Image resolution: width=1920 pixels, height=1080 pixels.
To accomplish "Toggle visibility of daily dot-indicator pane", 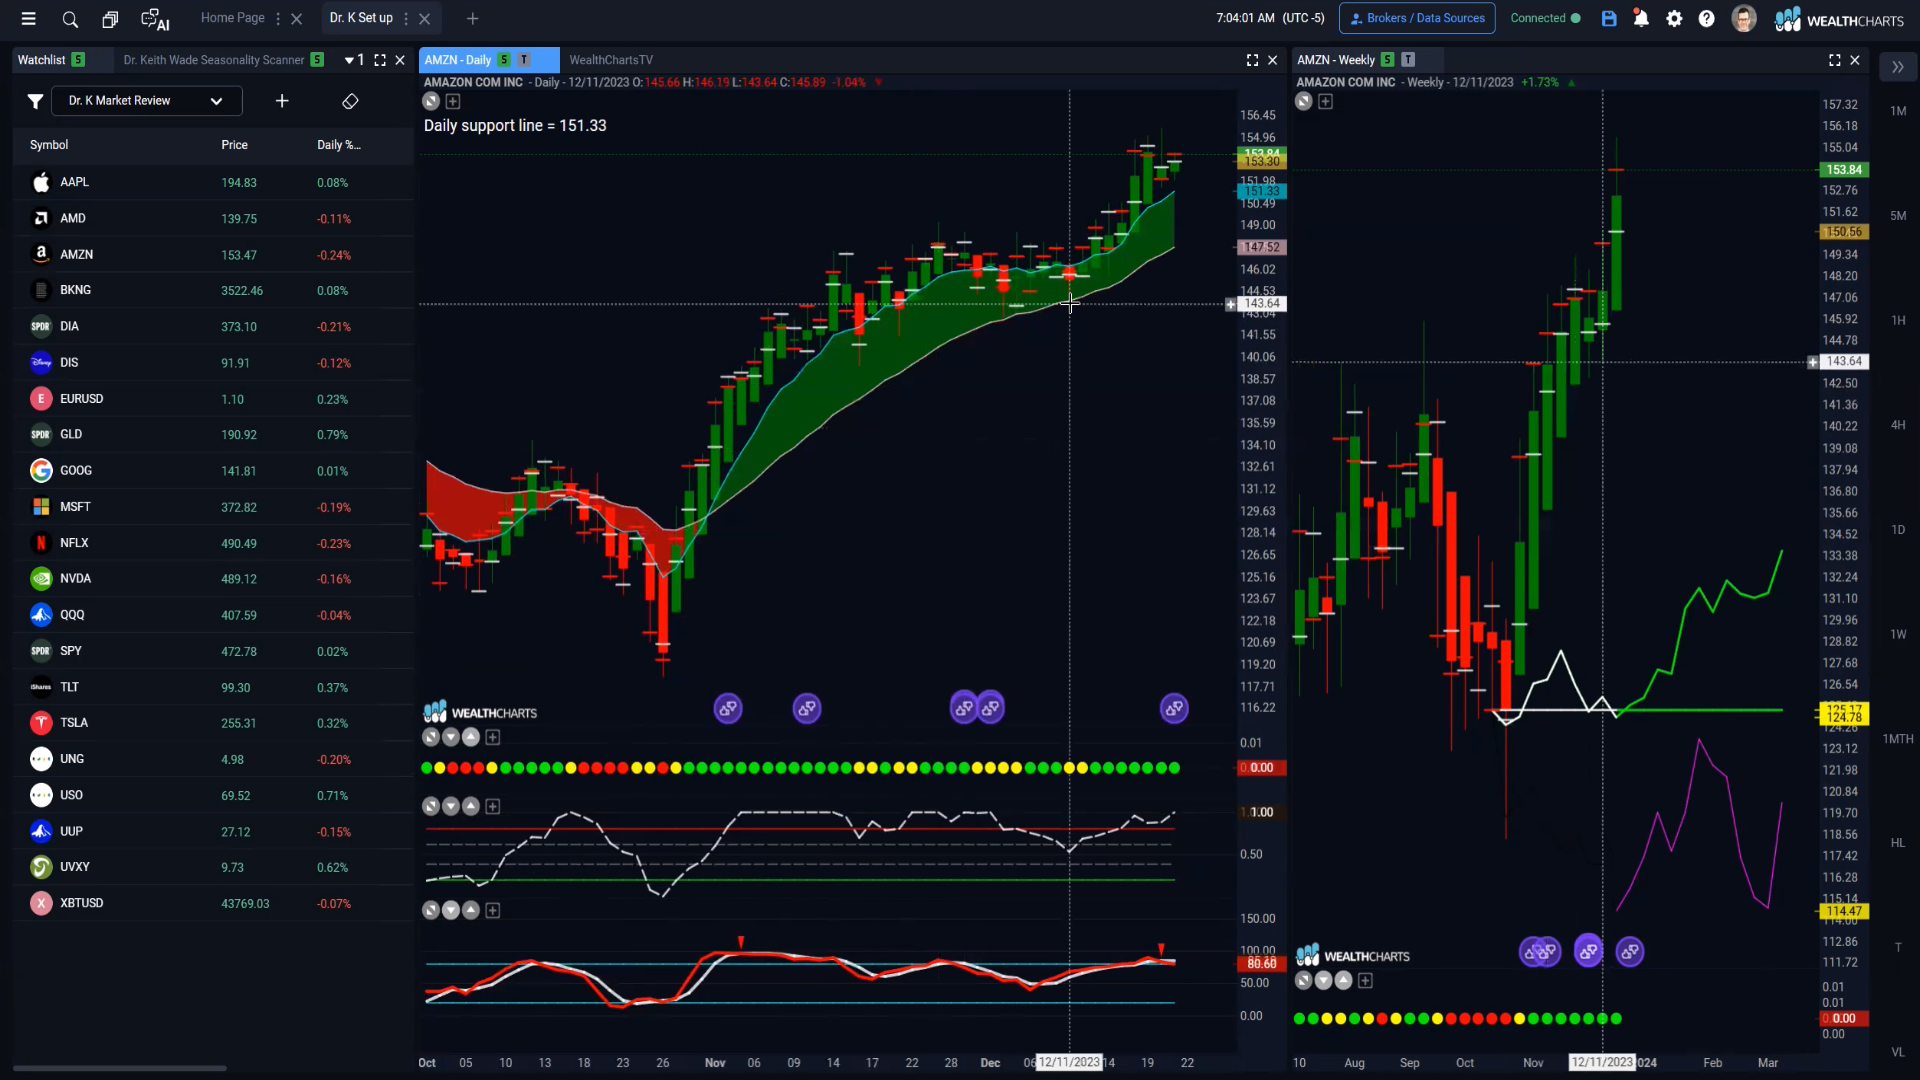I will tap(431, 737).
